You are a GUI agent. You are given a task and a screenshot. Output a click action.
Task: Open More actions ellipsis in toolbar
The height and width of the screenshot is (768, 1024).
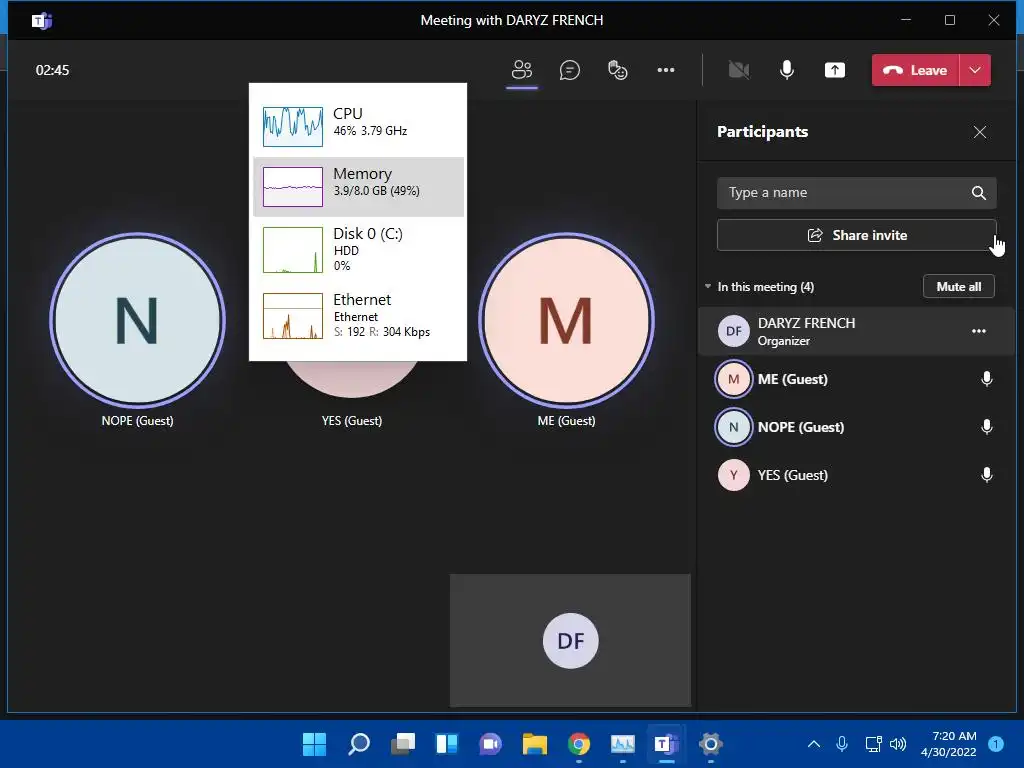click(665, 70)
